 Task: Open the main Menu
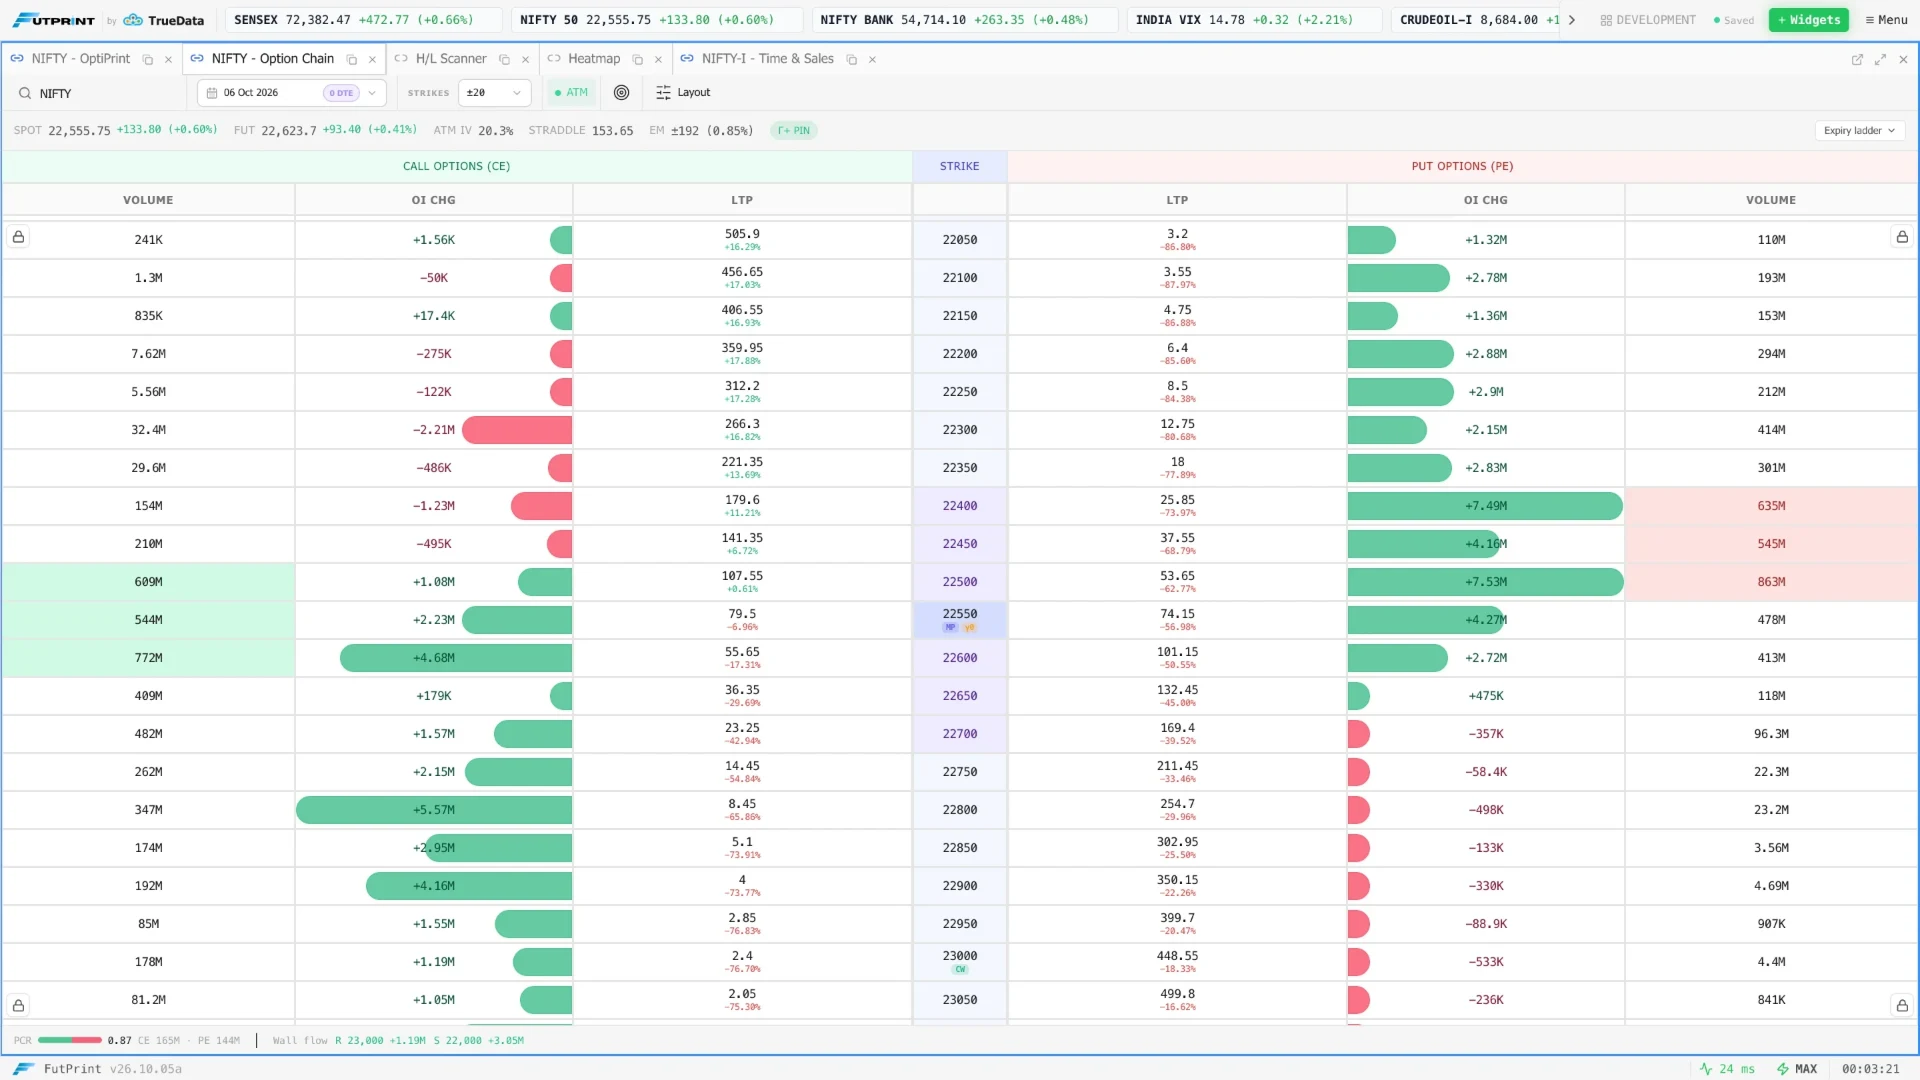1886,20
